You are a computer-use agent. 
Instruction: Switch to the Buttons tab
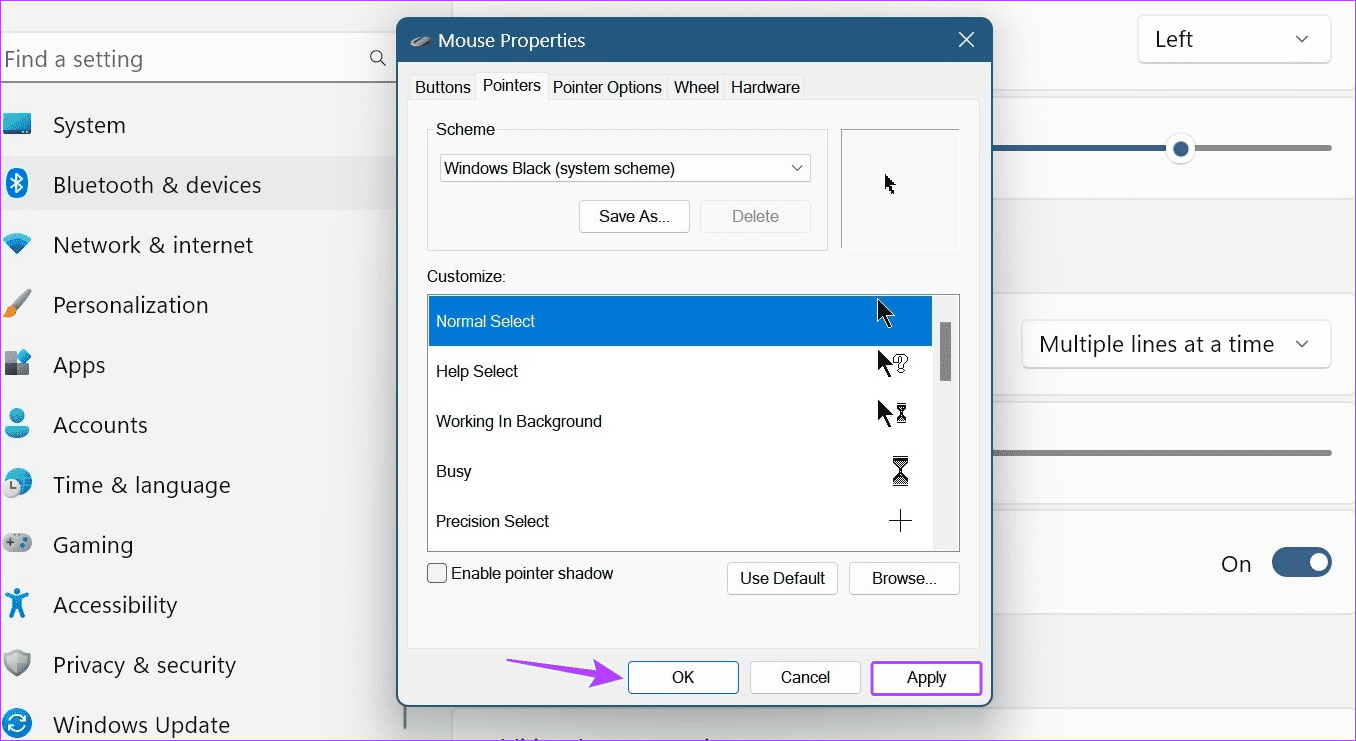(x=442, y=87)
